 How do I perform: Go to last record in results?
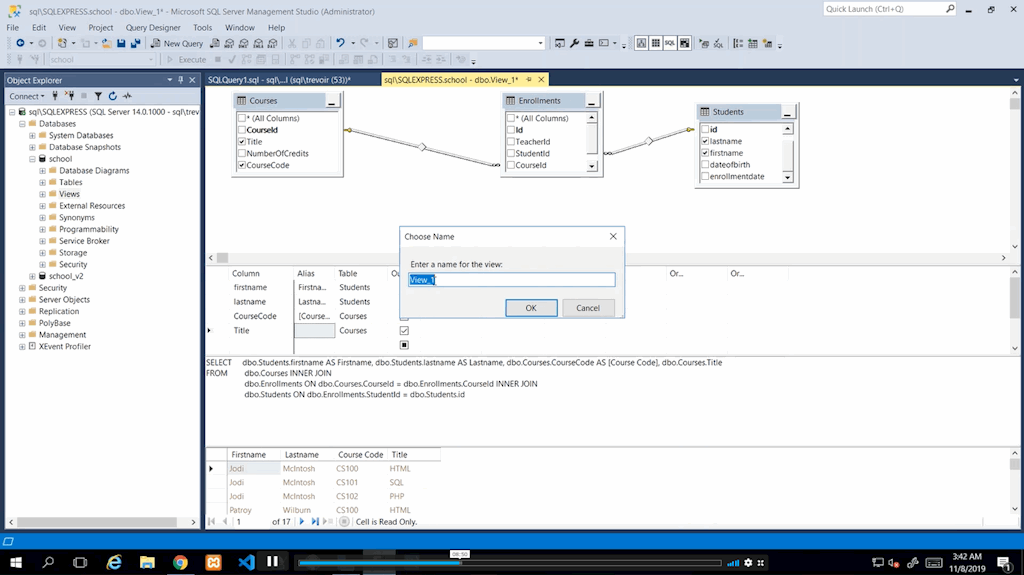[315, 521]
